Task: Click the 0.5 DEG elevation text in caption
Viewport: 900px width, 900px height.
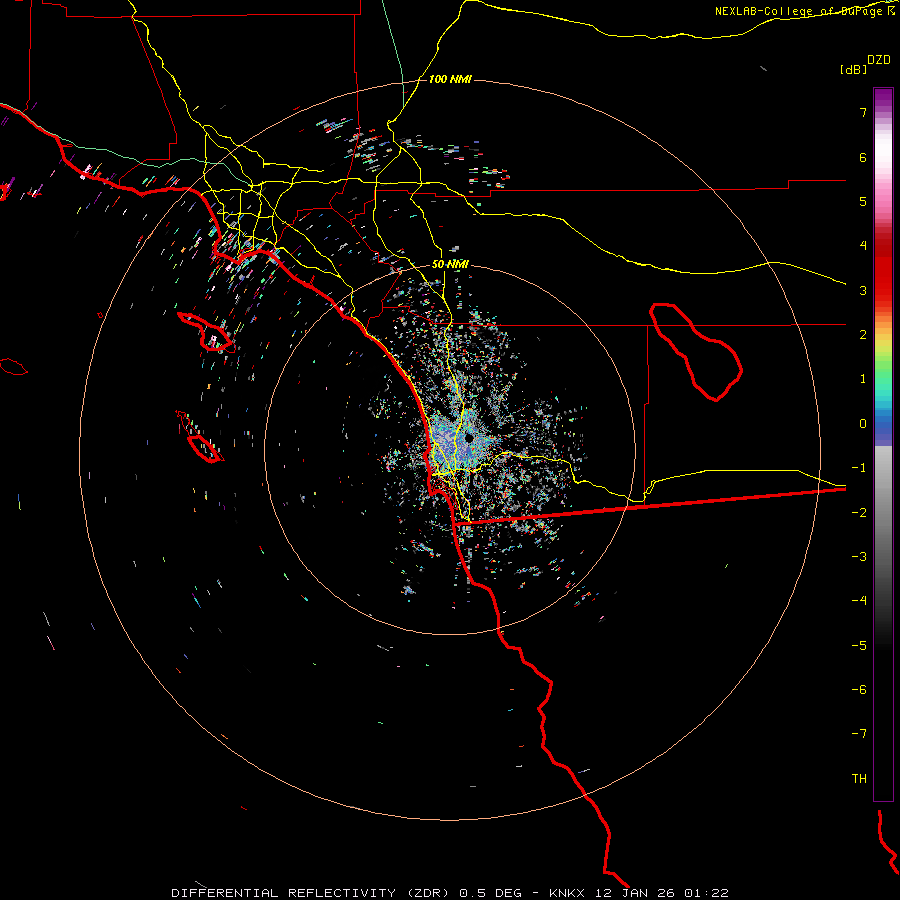Action: click(491, 893)
